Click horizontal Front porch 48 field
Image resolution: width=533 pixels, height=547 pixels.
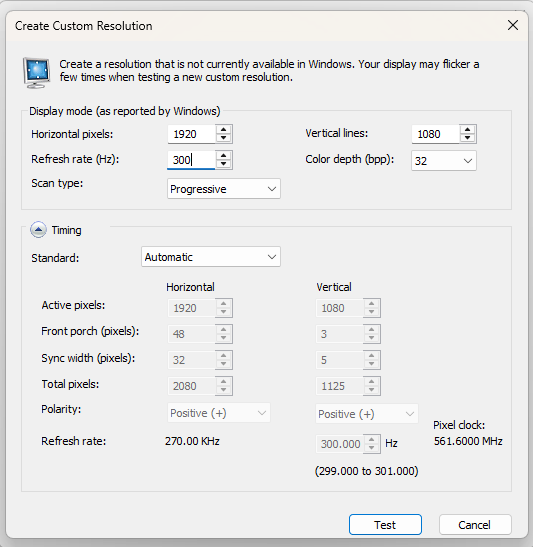[x=191, y=334]
